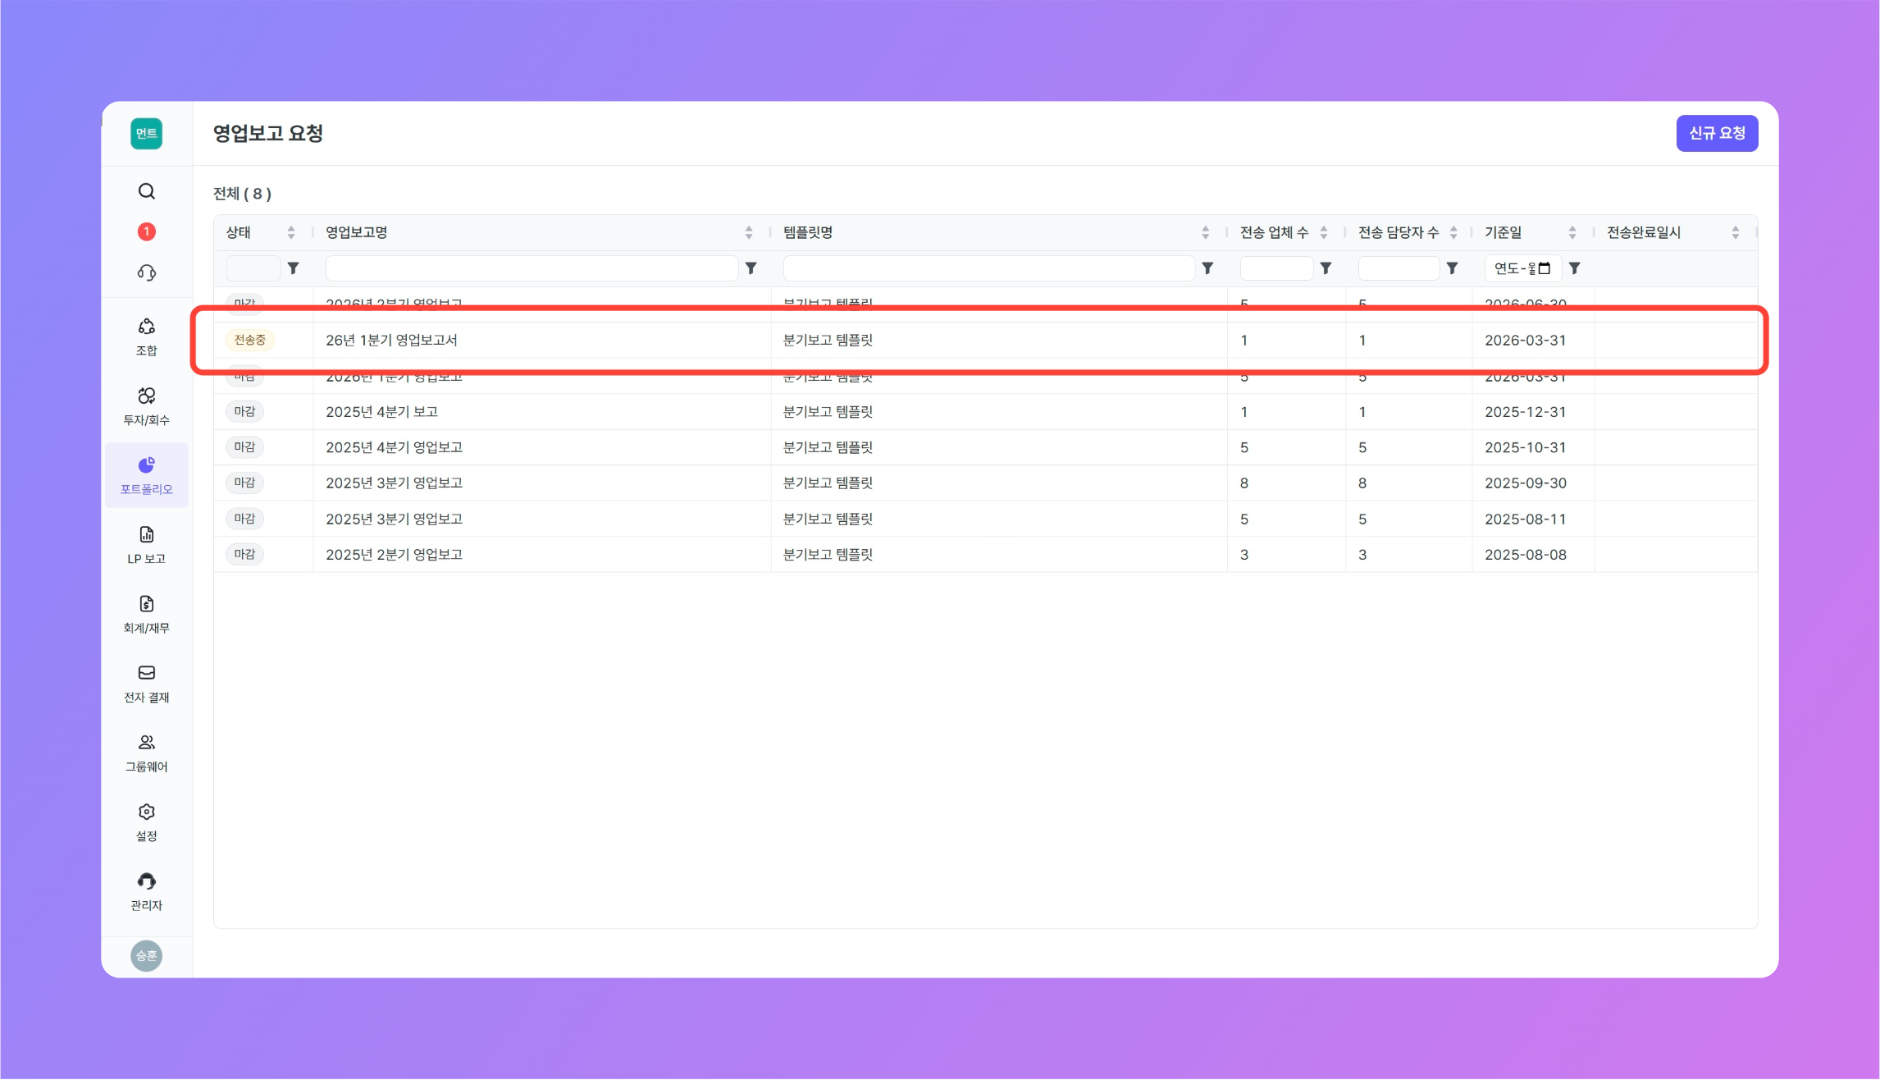The width and height of the screenshot is (1880, 1080).
Task: Focus the 템플릿명 filter input box
Action: (x=988, y=268)
